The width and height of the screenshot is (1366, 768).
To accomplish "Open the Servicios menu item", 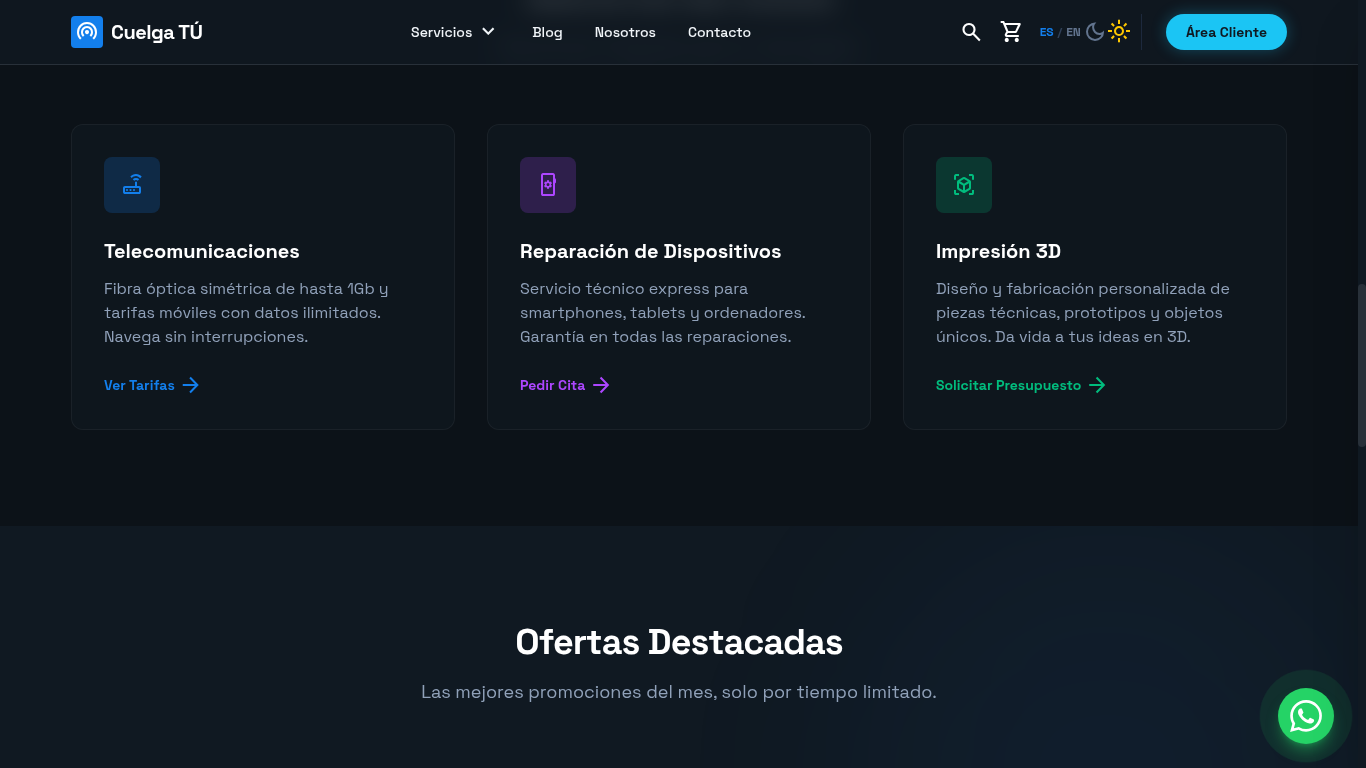I will point(441,32).
